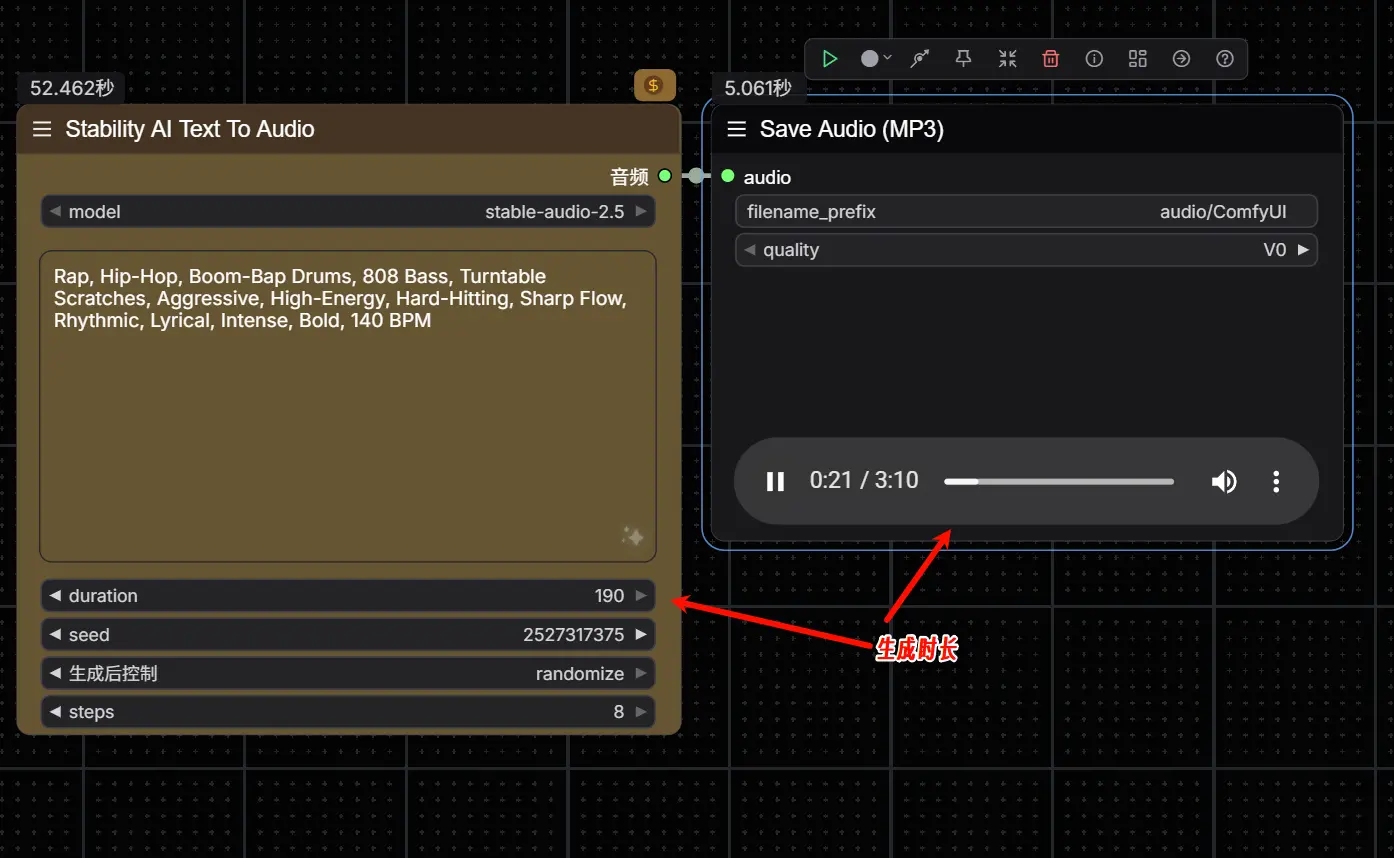The image size is (1394, 858).
Task: Click the circular arrow icon at toolbar right
Action: click(x=1181, y=58)
